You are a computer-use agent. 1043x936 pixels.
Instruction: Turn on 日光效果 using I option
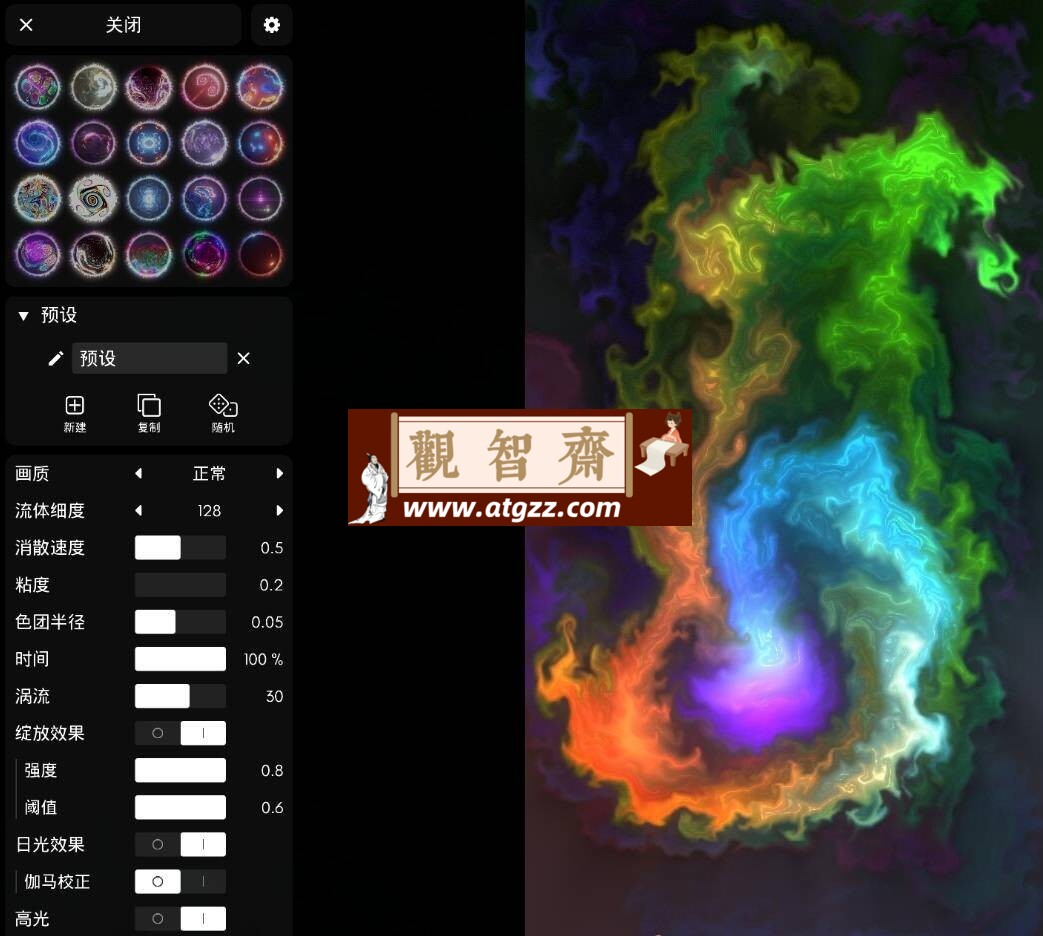[x=204, y=845]
